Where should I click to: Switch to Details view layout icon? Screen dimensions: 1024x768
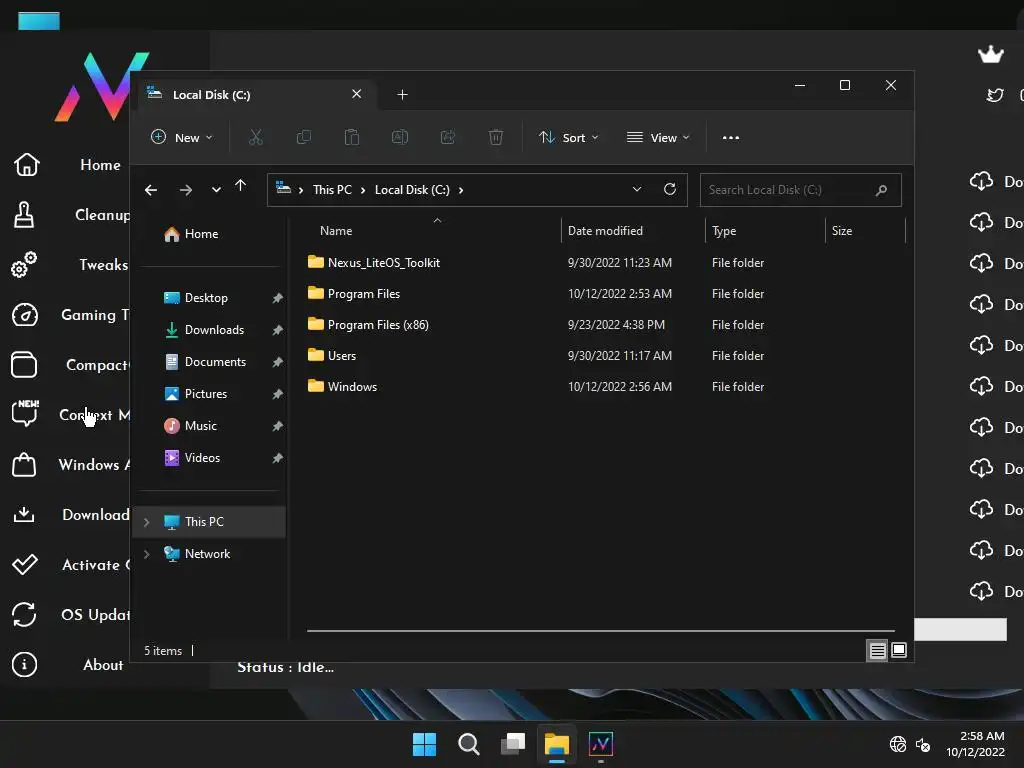pos(877,650)
